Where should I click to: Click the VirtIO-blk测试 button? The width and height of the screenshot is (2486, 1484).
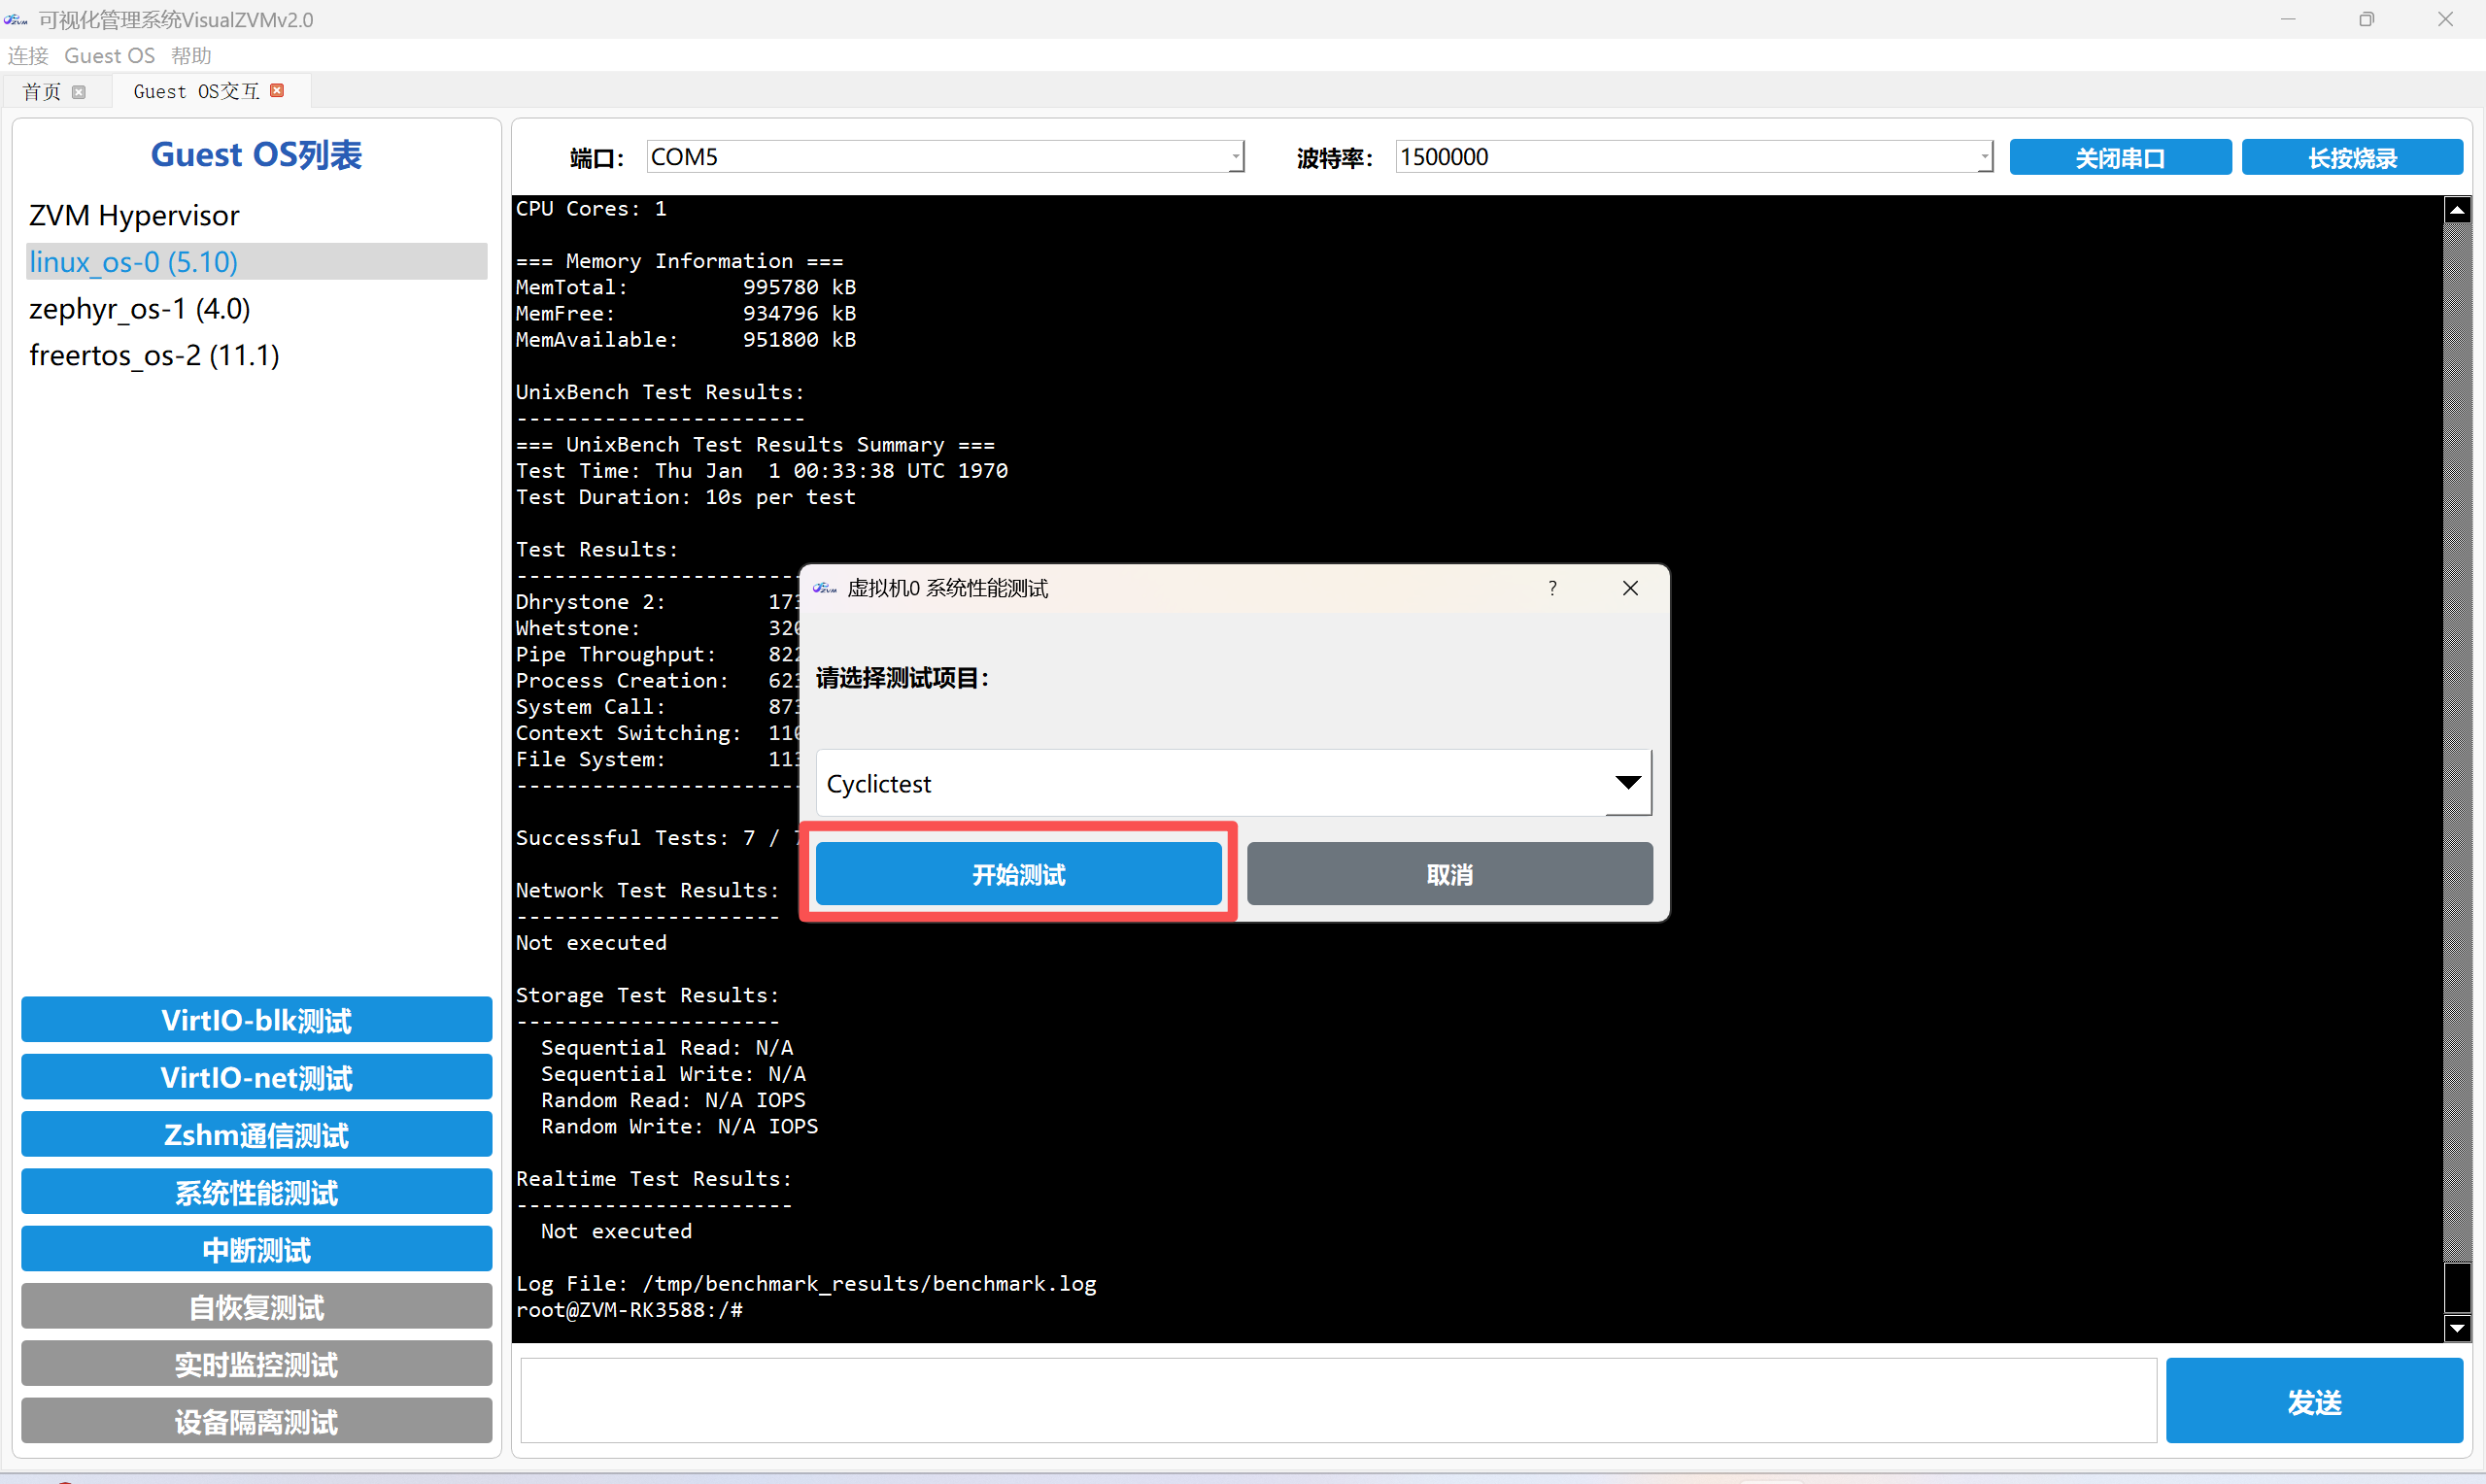pyautogui.click(x=256, y=1020)
